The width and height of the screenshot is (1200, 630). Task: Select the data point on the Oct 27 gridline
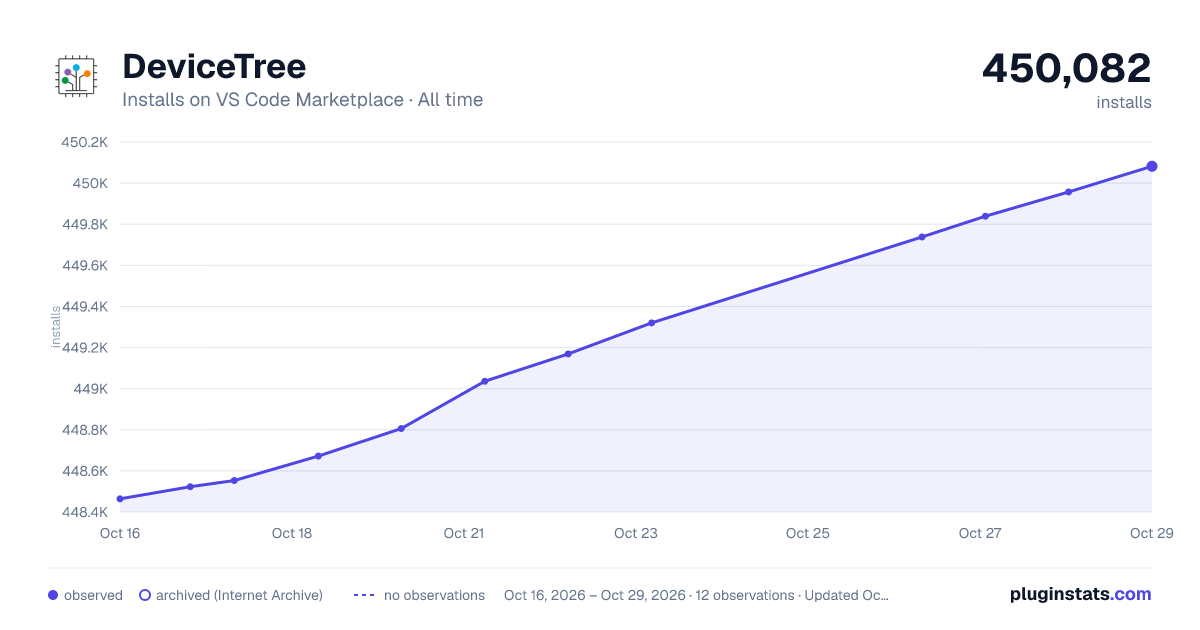[x=985, y=216]
